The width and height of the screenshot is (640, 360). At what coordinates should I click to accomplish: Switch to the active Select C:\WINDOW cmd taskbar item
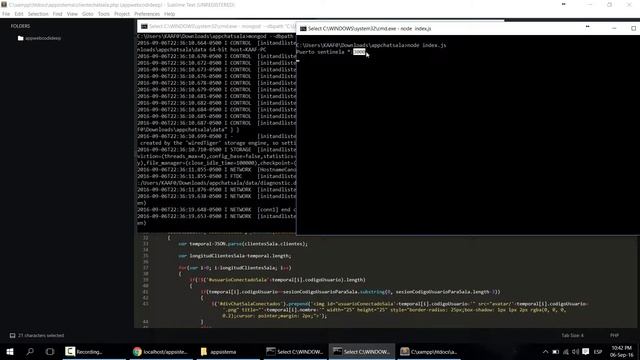click(x=362, y=351)
